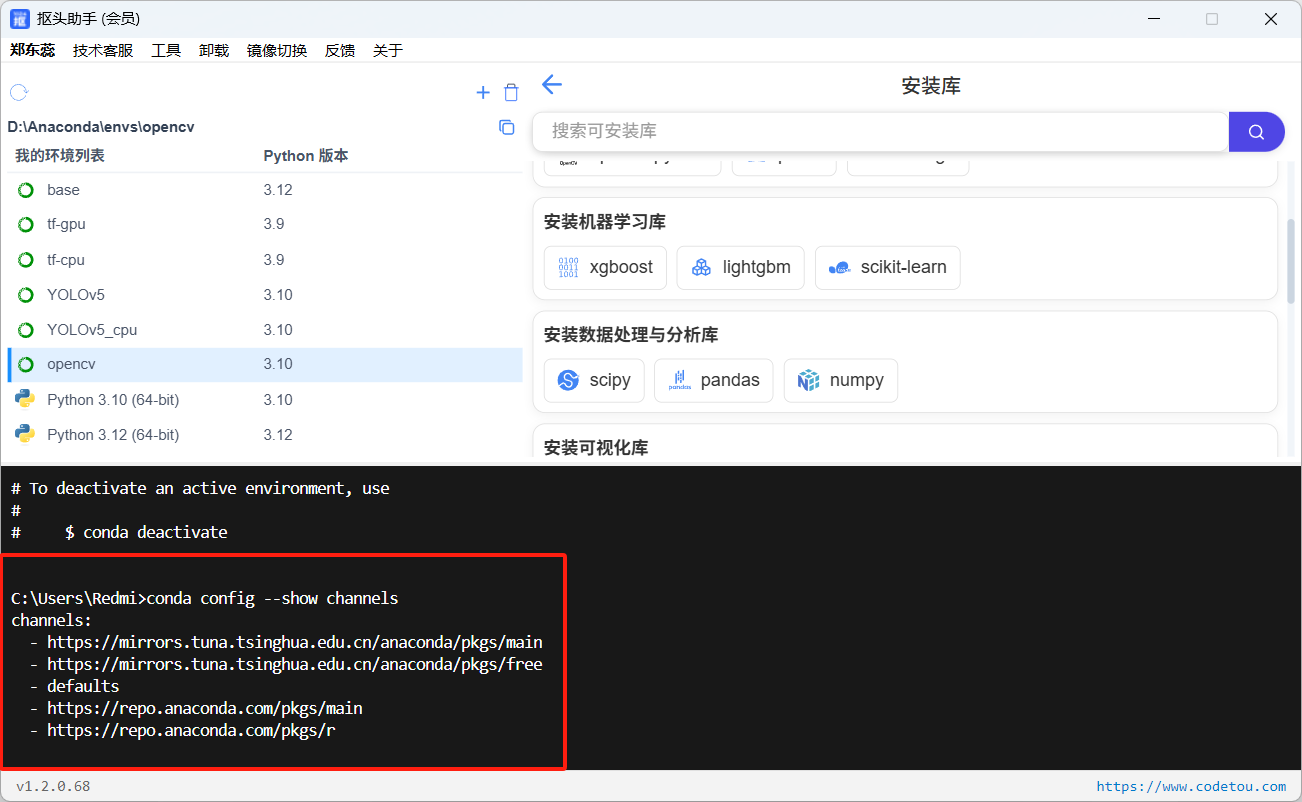Click Python logo beside Python 3.12 (64-bit)

tap(26, 434)
